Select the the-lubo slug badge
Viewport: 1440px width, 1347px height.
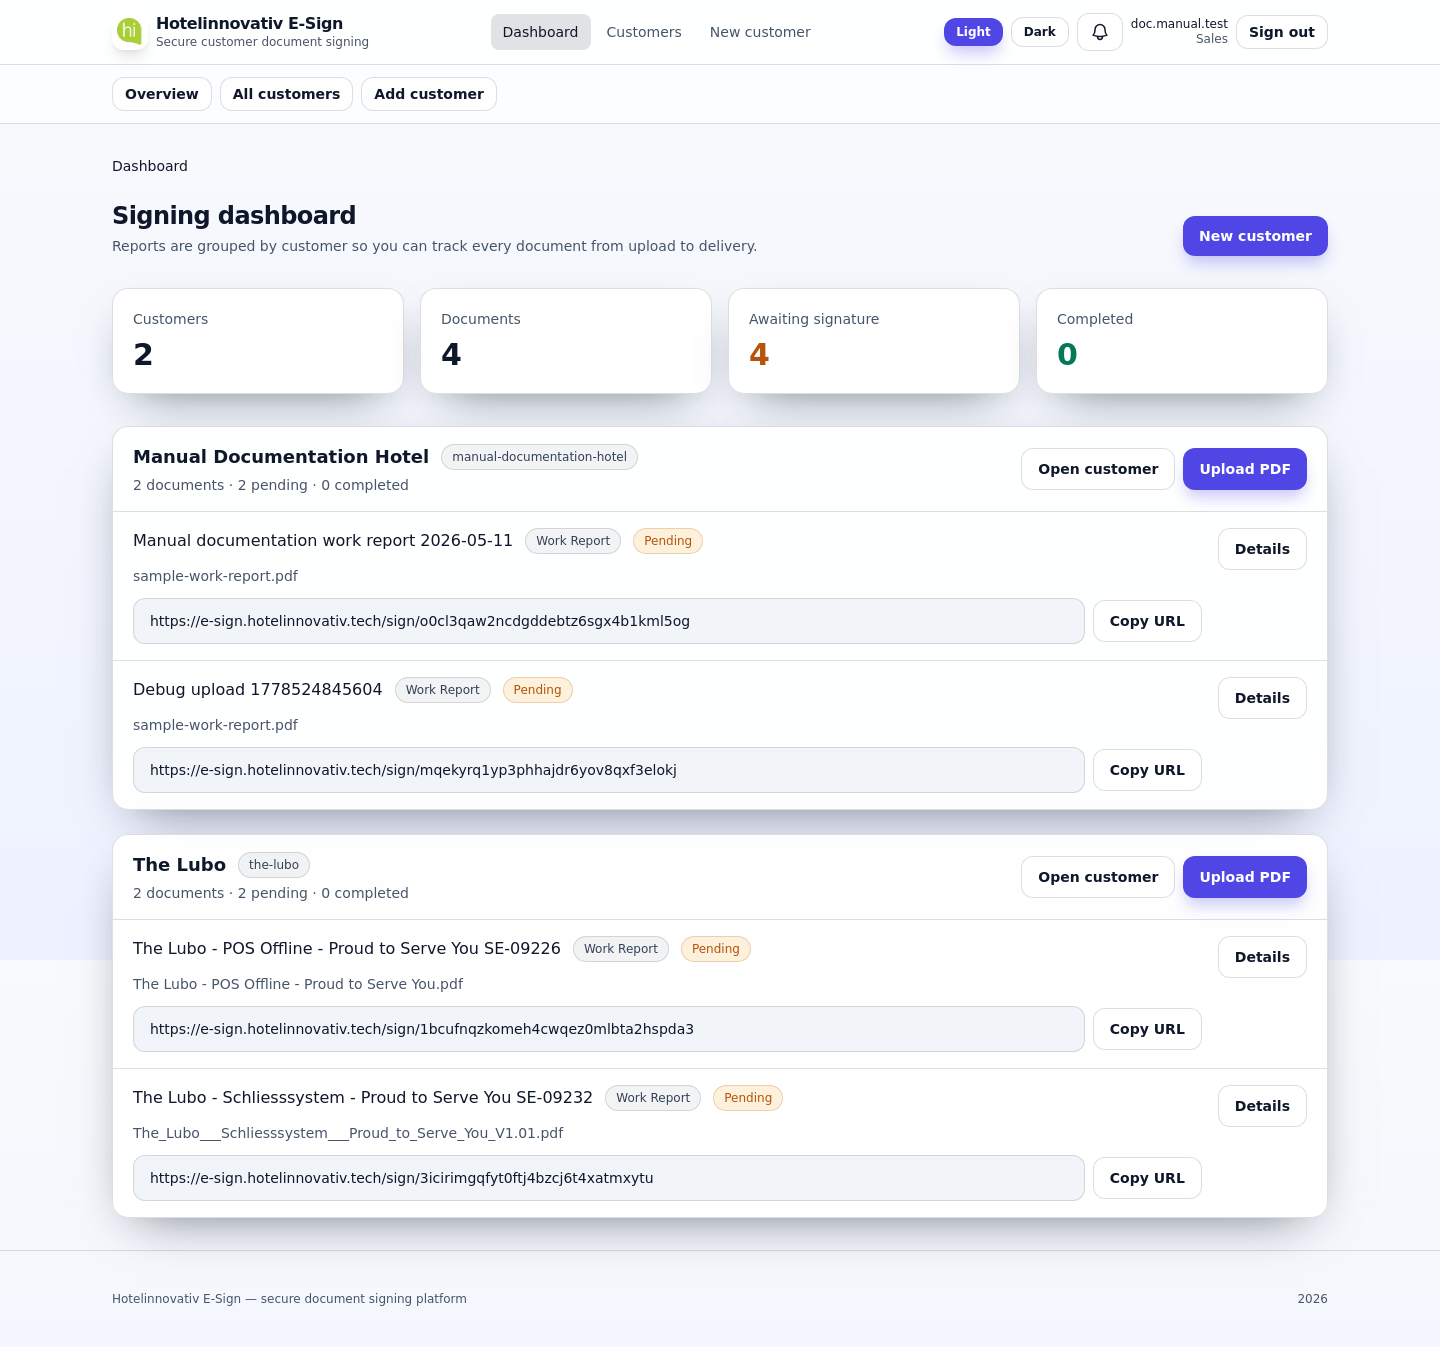(x=274, y=865)
